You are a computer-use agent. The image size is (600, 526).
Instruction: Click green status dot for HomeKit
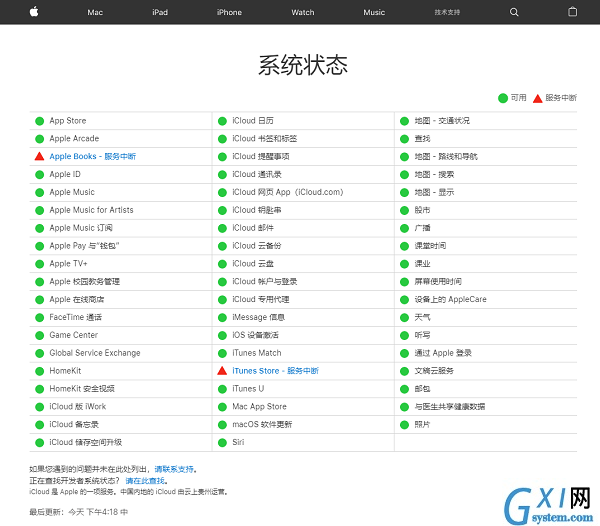pos(39,371)
